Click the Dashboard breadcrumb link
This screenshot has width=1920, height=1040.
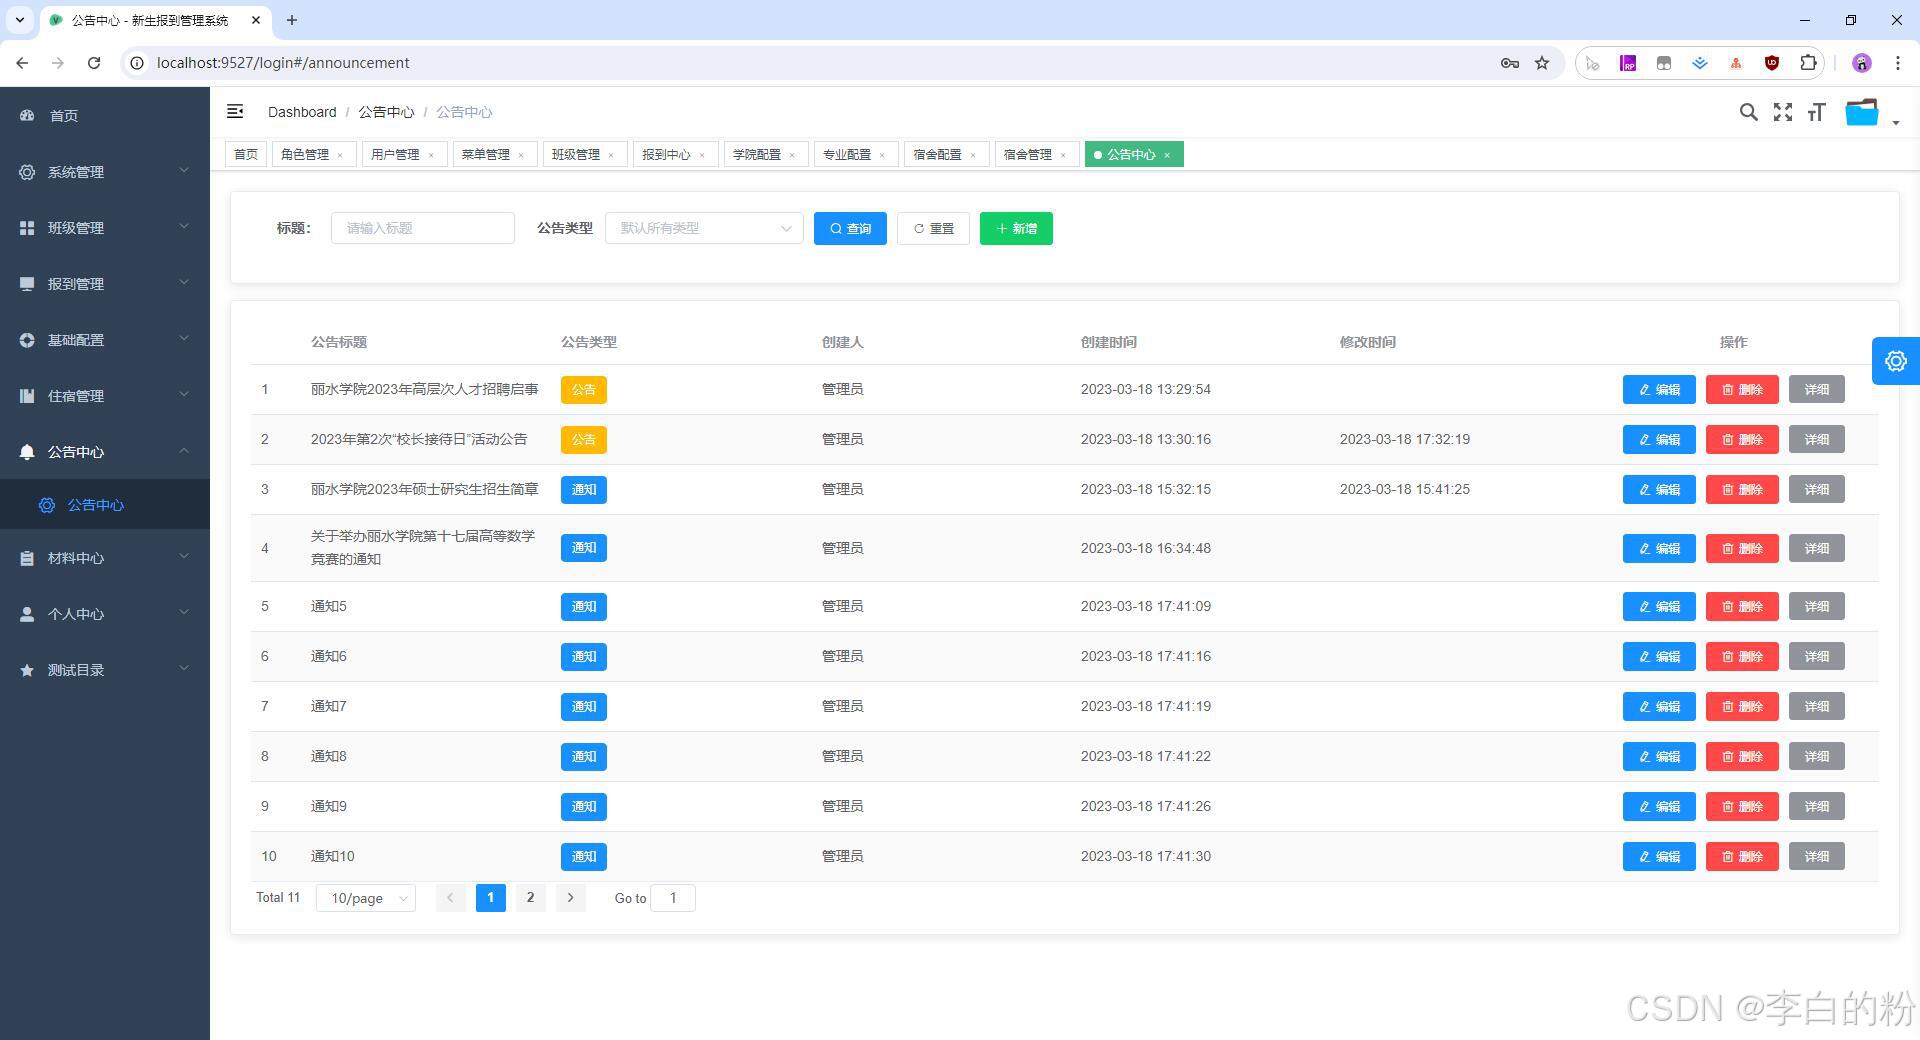click(x=302, y=112)
